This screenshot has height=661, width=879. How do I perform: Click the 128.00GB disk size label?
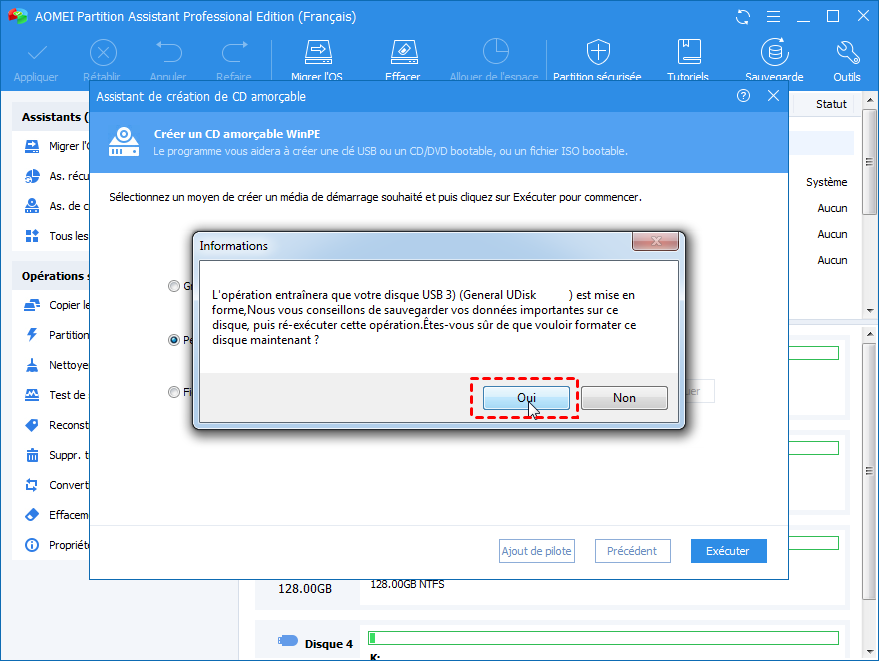click(305, 589)
